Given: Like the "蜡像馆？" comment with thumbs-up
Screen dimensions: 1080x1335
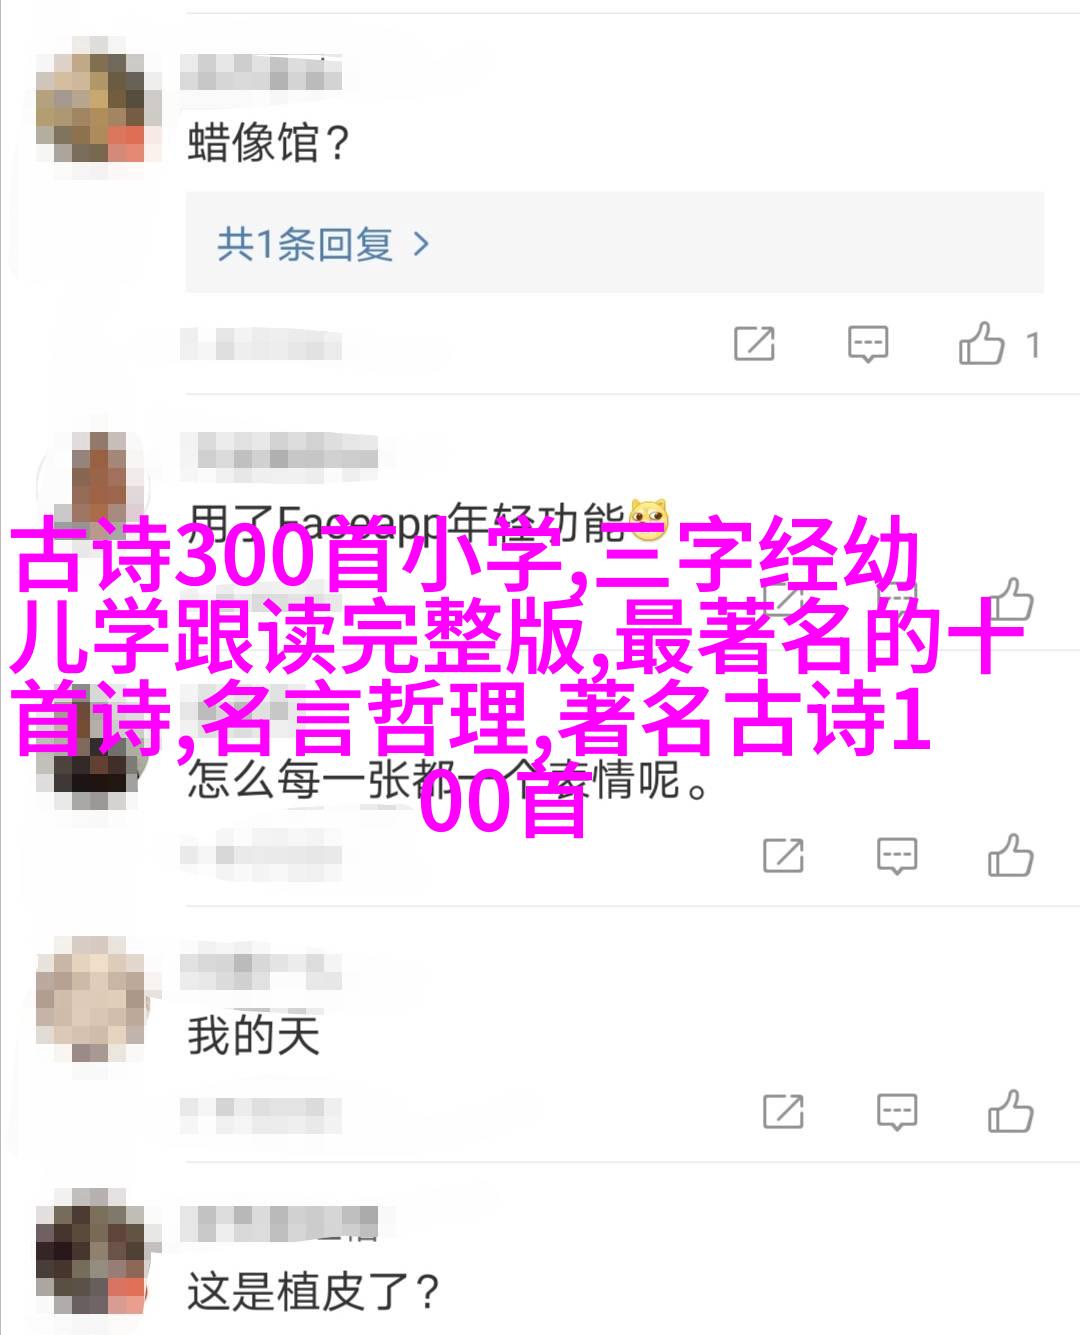Looking at the screenshot, I should click(x=980, y=344).
